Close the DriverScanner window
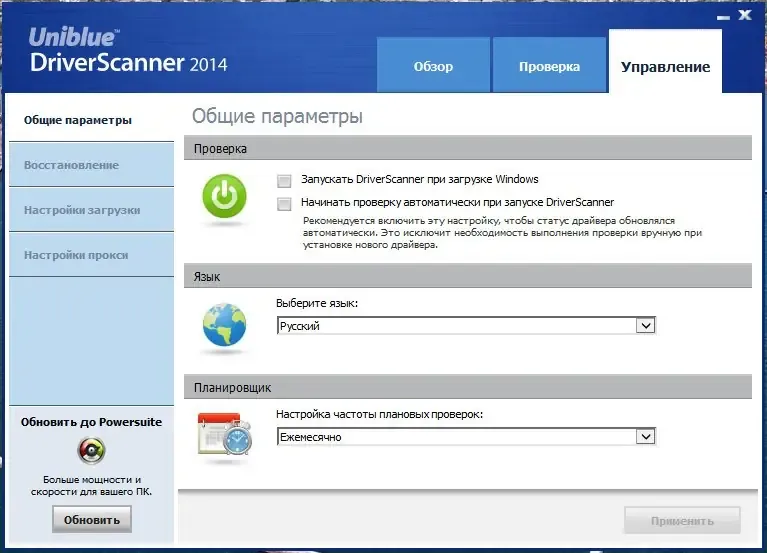767x553 pixels. coord(744,15)
